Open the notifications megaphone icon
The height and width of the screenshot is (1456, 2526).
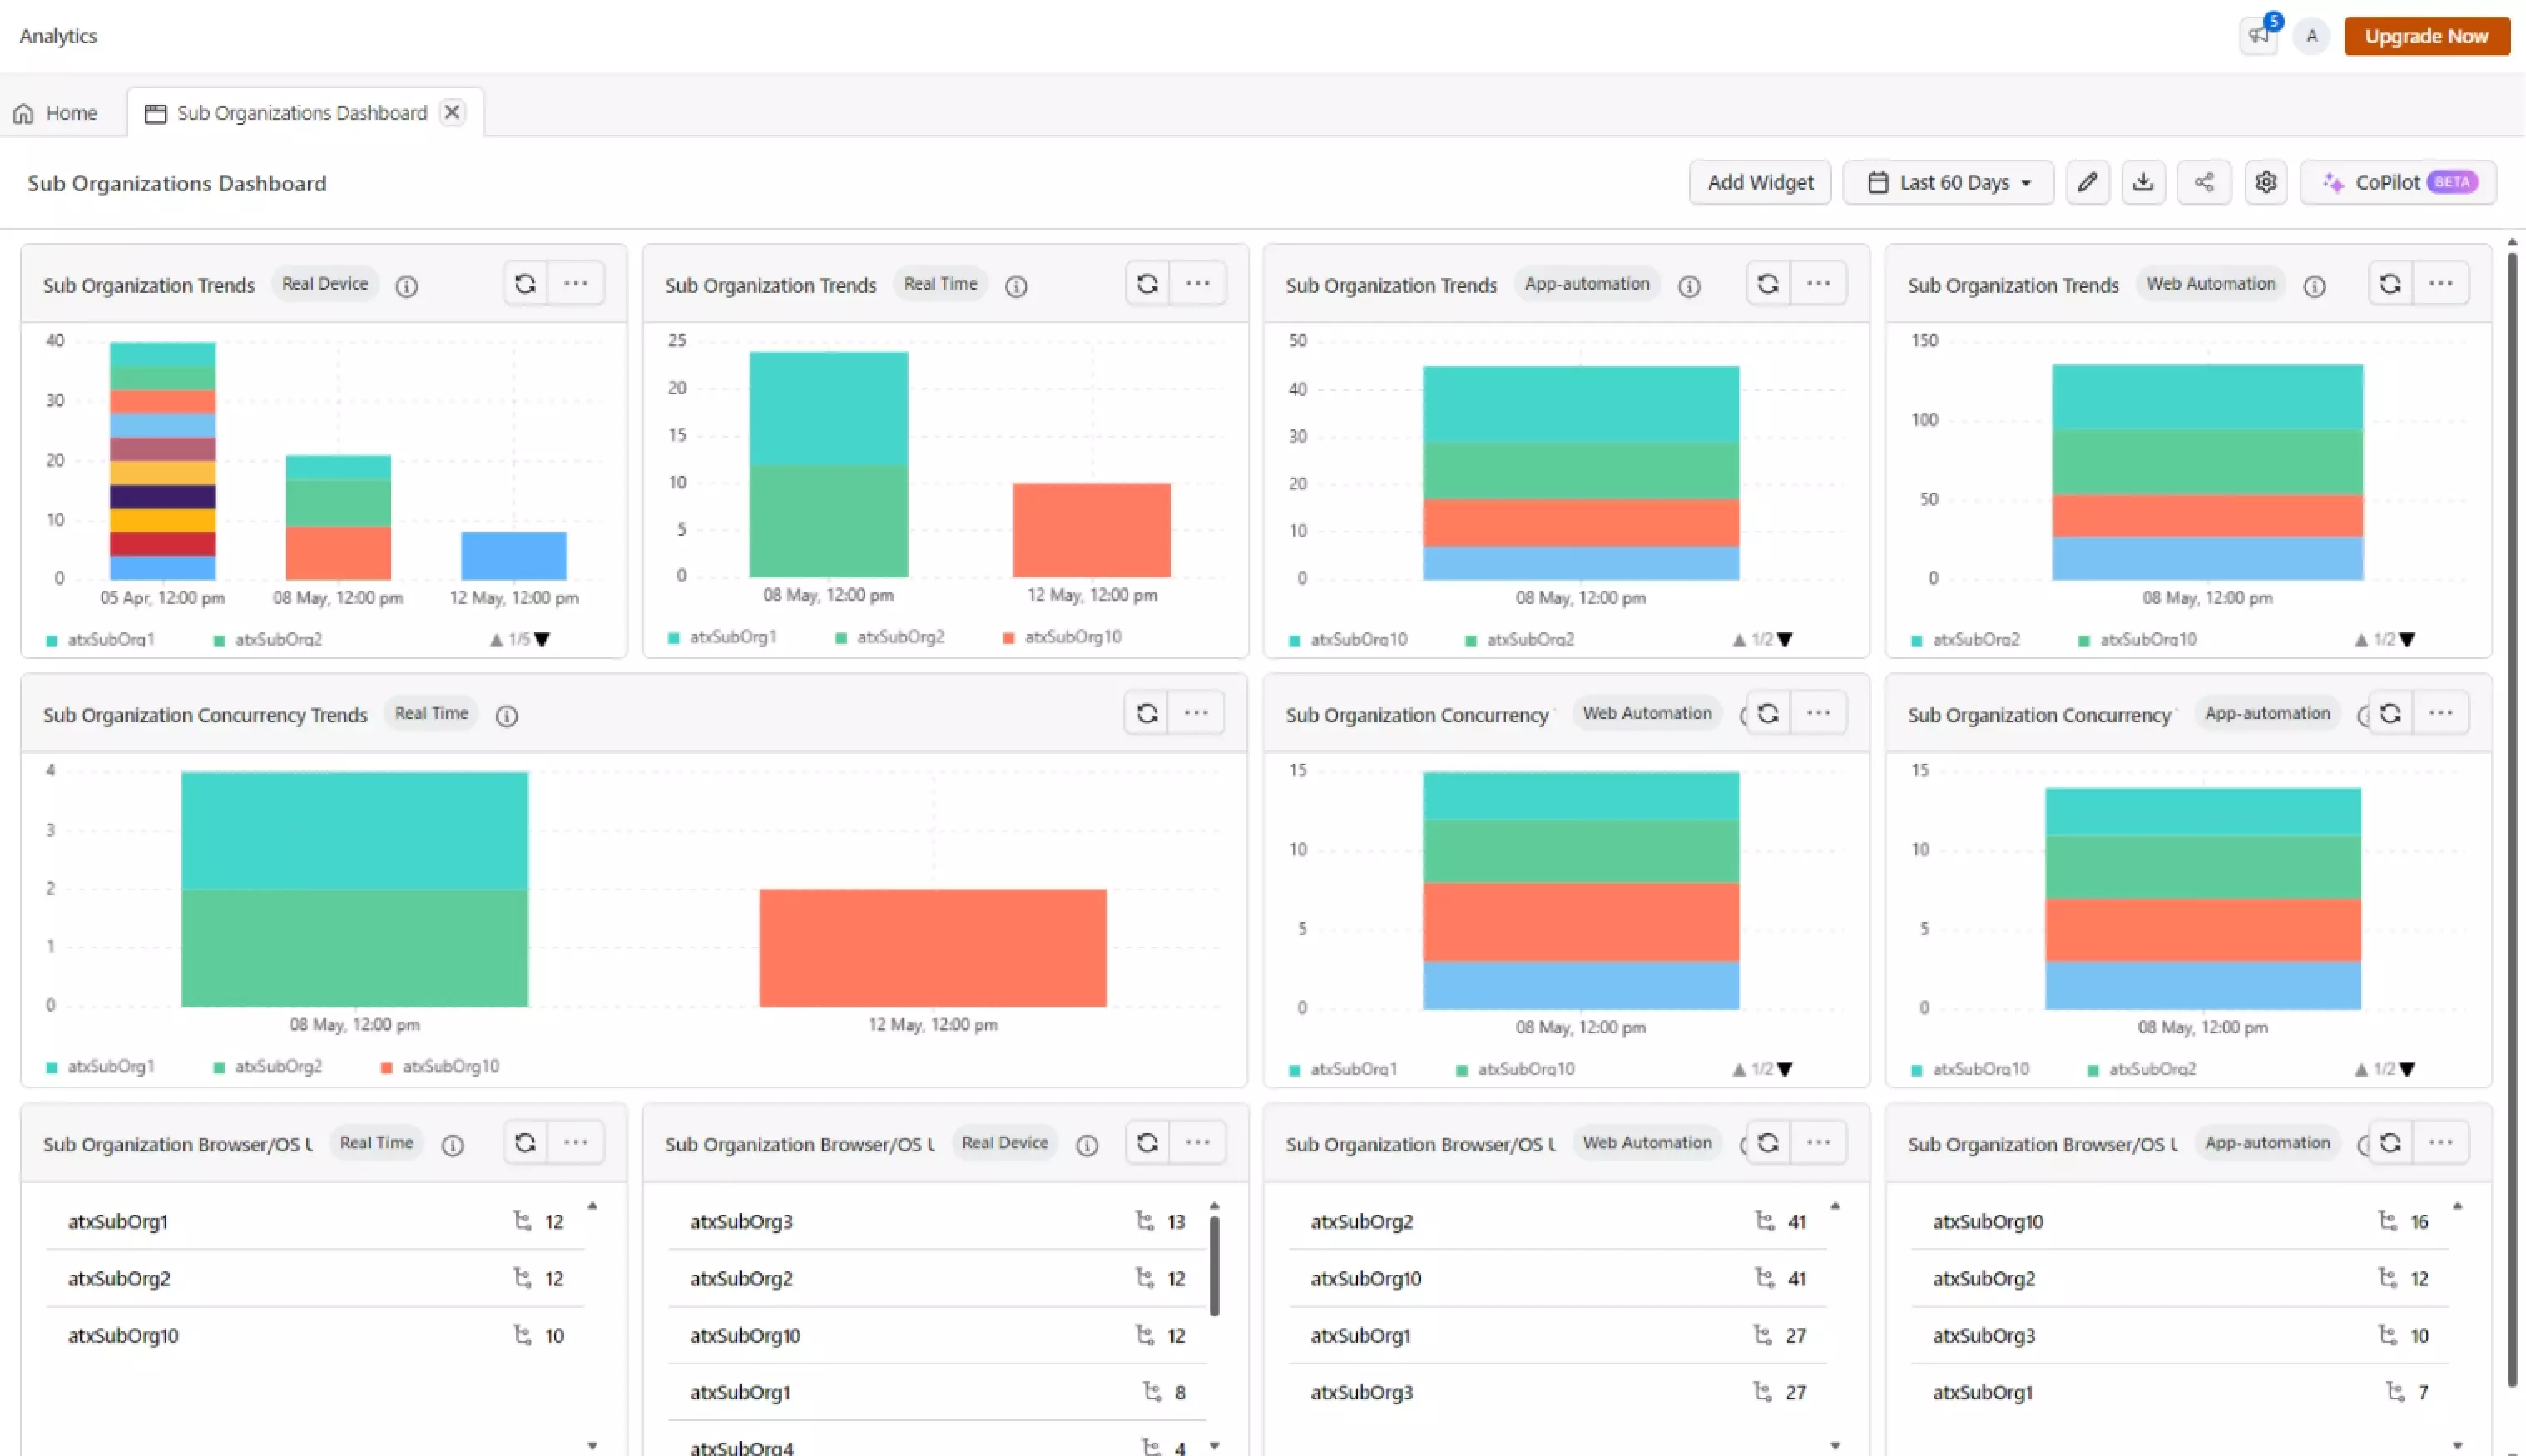(x=2258, y=36)
